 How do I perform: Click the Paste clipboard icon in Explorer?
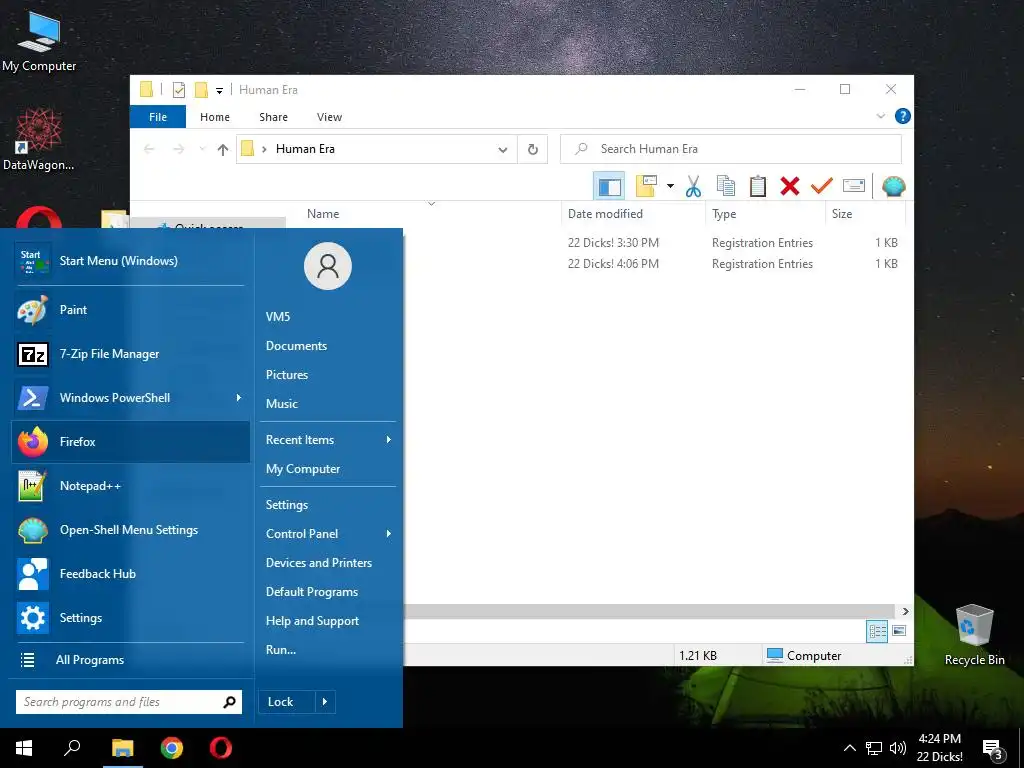coord(758,186)
